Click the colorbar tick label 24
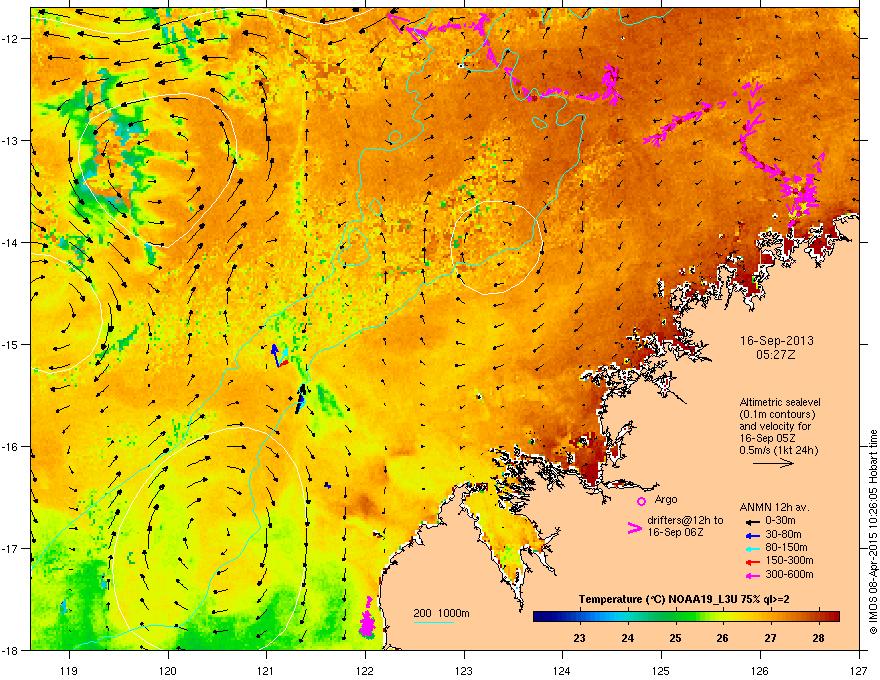Image resolution: width=880 pixels, height=680 pixels. coord(627,638)
